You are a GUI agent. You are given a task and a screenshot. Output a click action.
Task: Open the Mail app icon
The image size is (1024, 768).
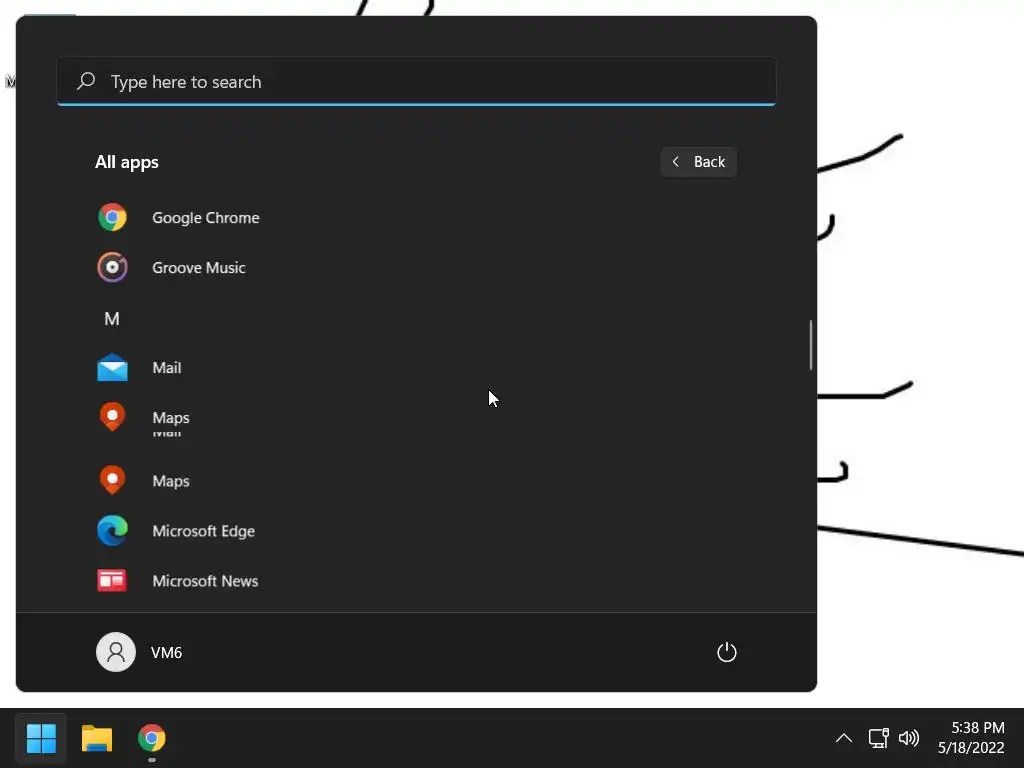pyautogui.click(x=112, y=368)
